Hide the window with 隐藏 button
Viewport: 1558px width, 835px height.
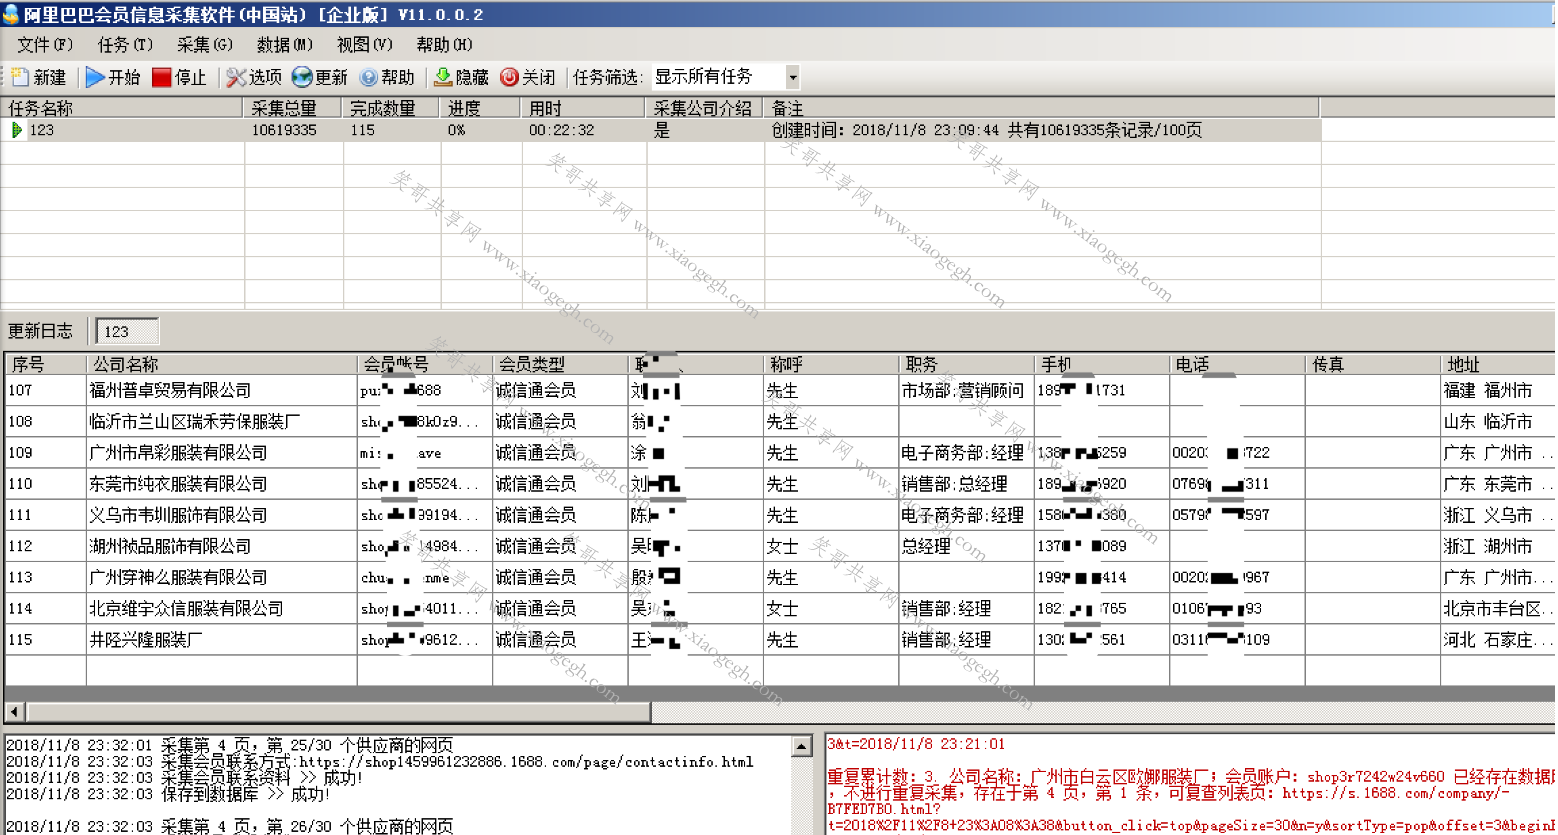click(461, 77)
